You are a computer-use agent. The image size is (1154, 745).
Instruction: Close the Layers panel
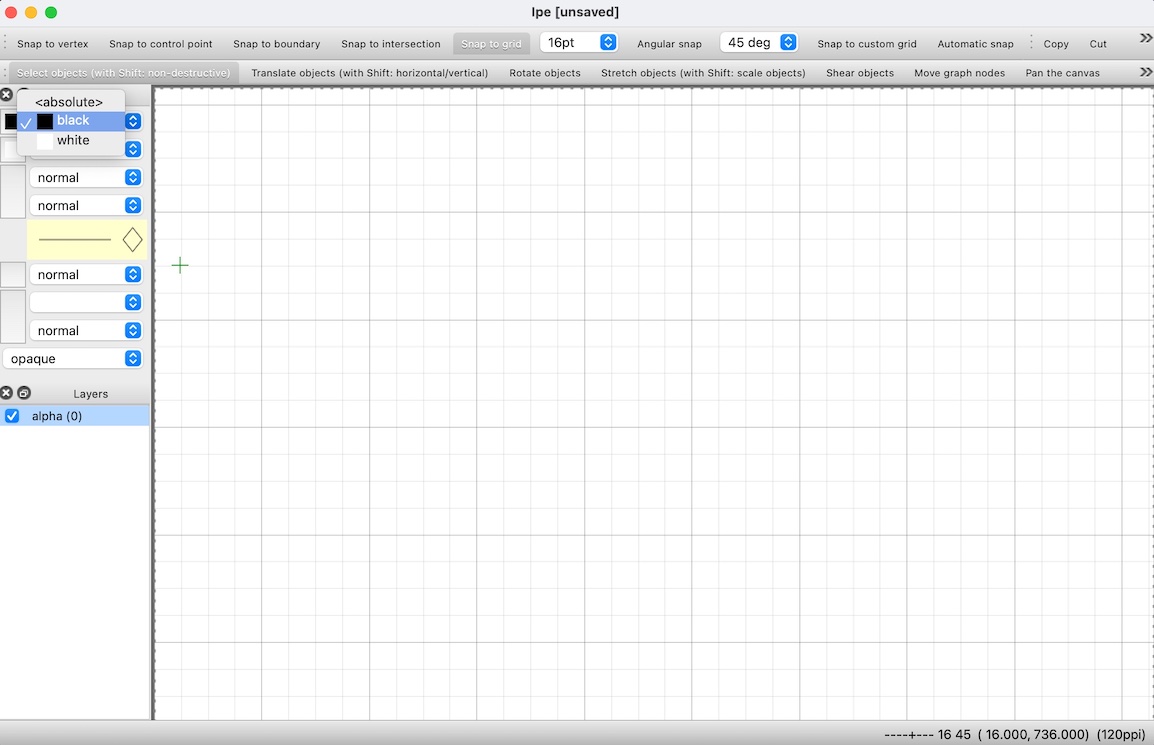coord(7,393)
